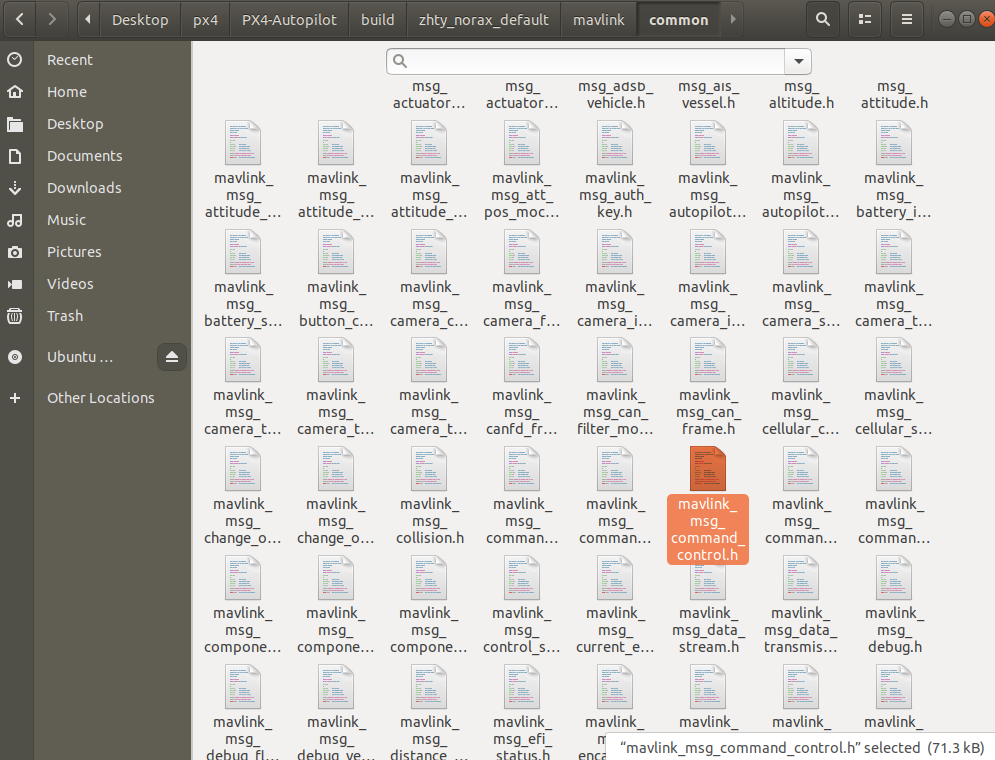Select mavlink_msg_data_transmis... file
995x760 pixels.
pos(801,605)
